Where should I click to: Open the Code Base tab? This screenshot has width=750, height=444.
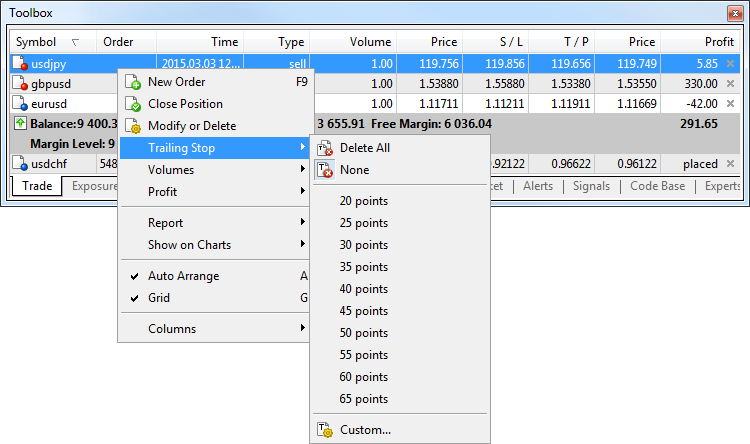click(657, 186)
